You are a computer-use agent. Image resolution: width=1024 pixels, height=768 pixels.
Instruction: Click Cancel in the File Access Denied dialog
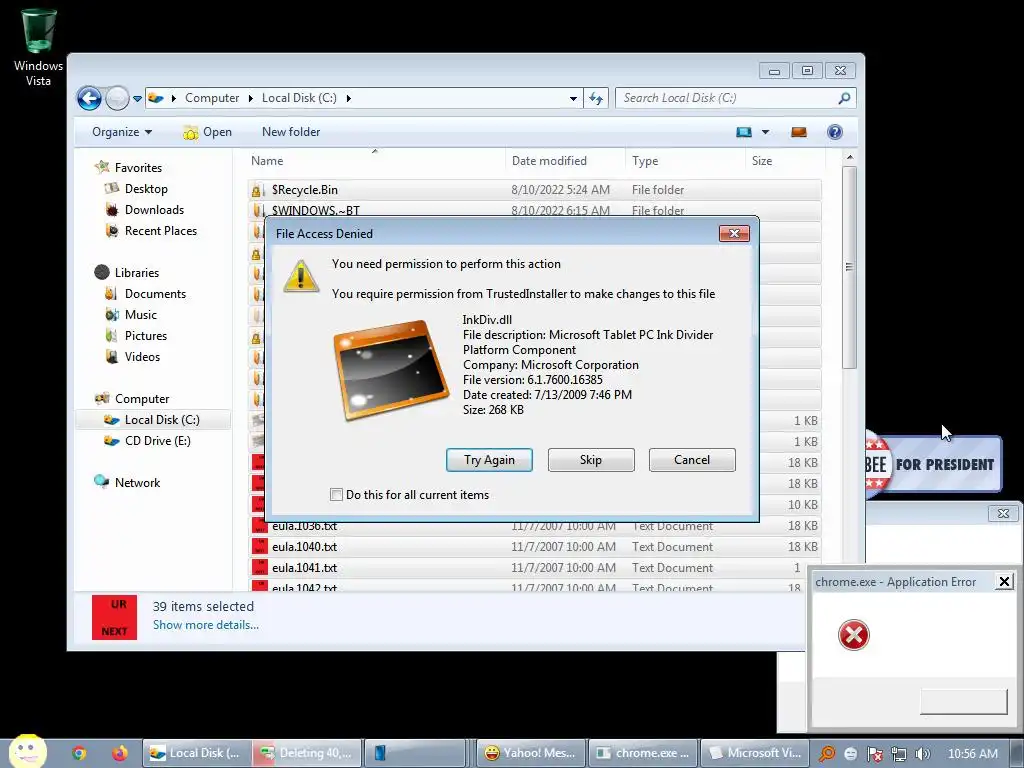pos(692,460)
